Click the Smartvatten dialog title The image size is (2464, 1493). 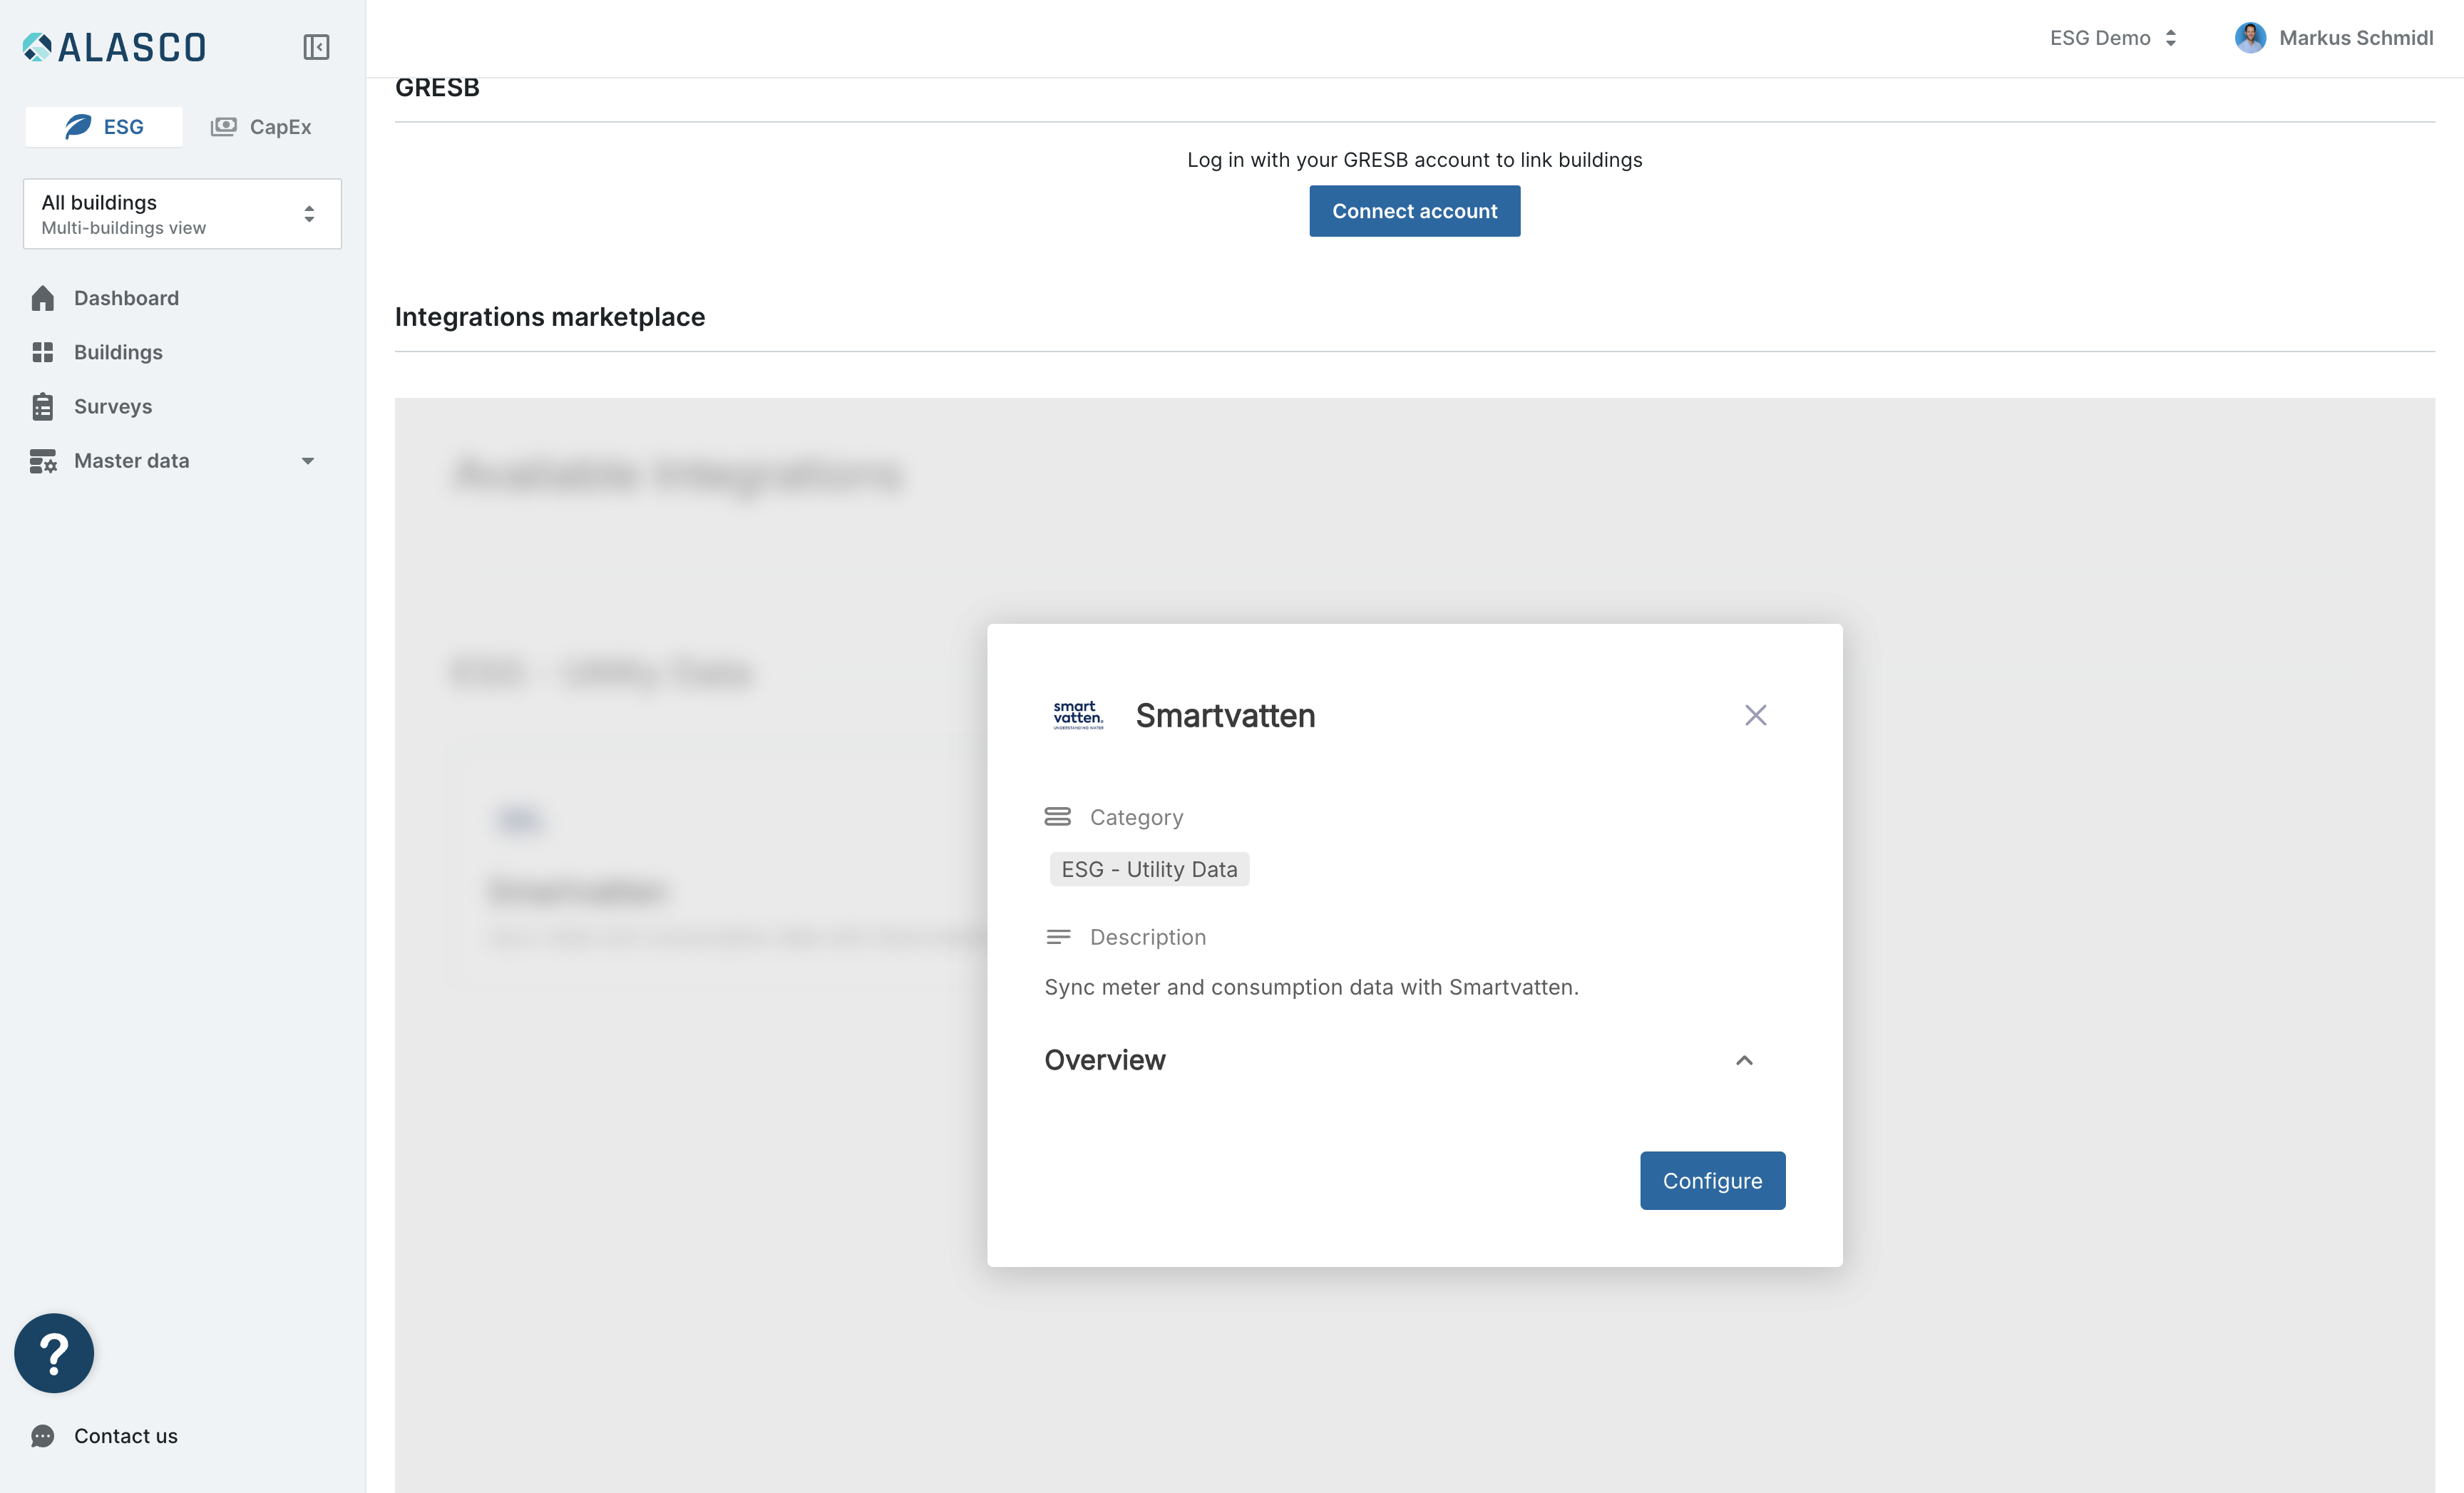click(x=1225, y=716)
